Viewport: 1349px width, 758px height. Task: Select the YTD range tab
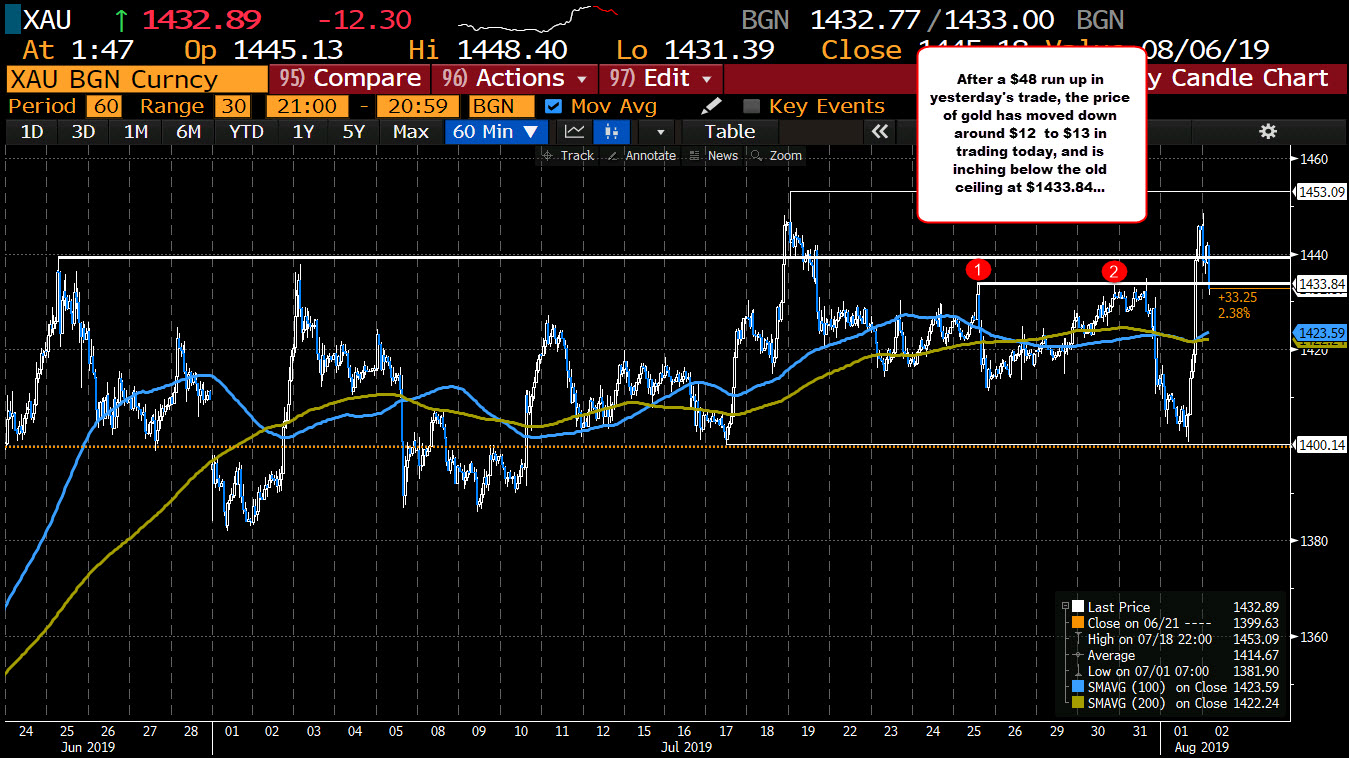point(246,131)
